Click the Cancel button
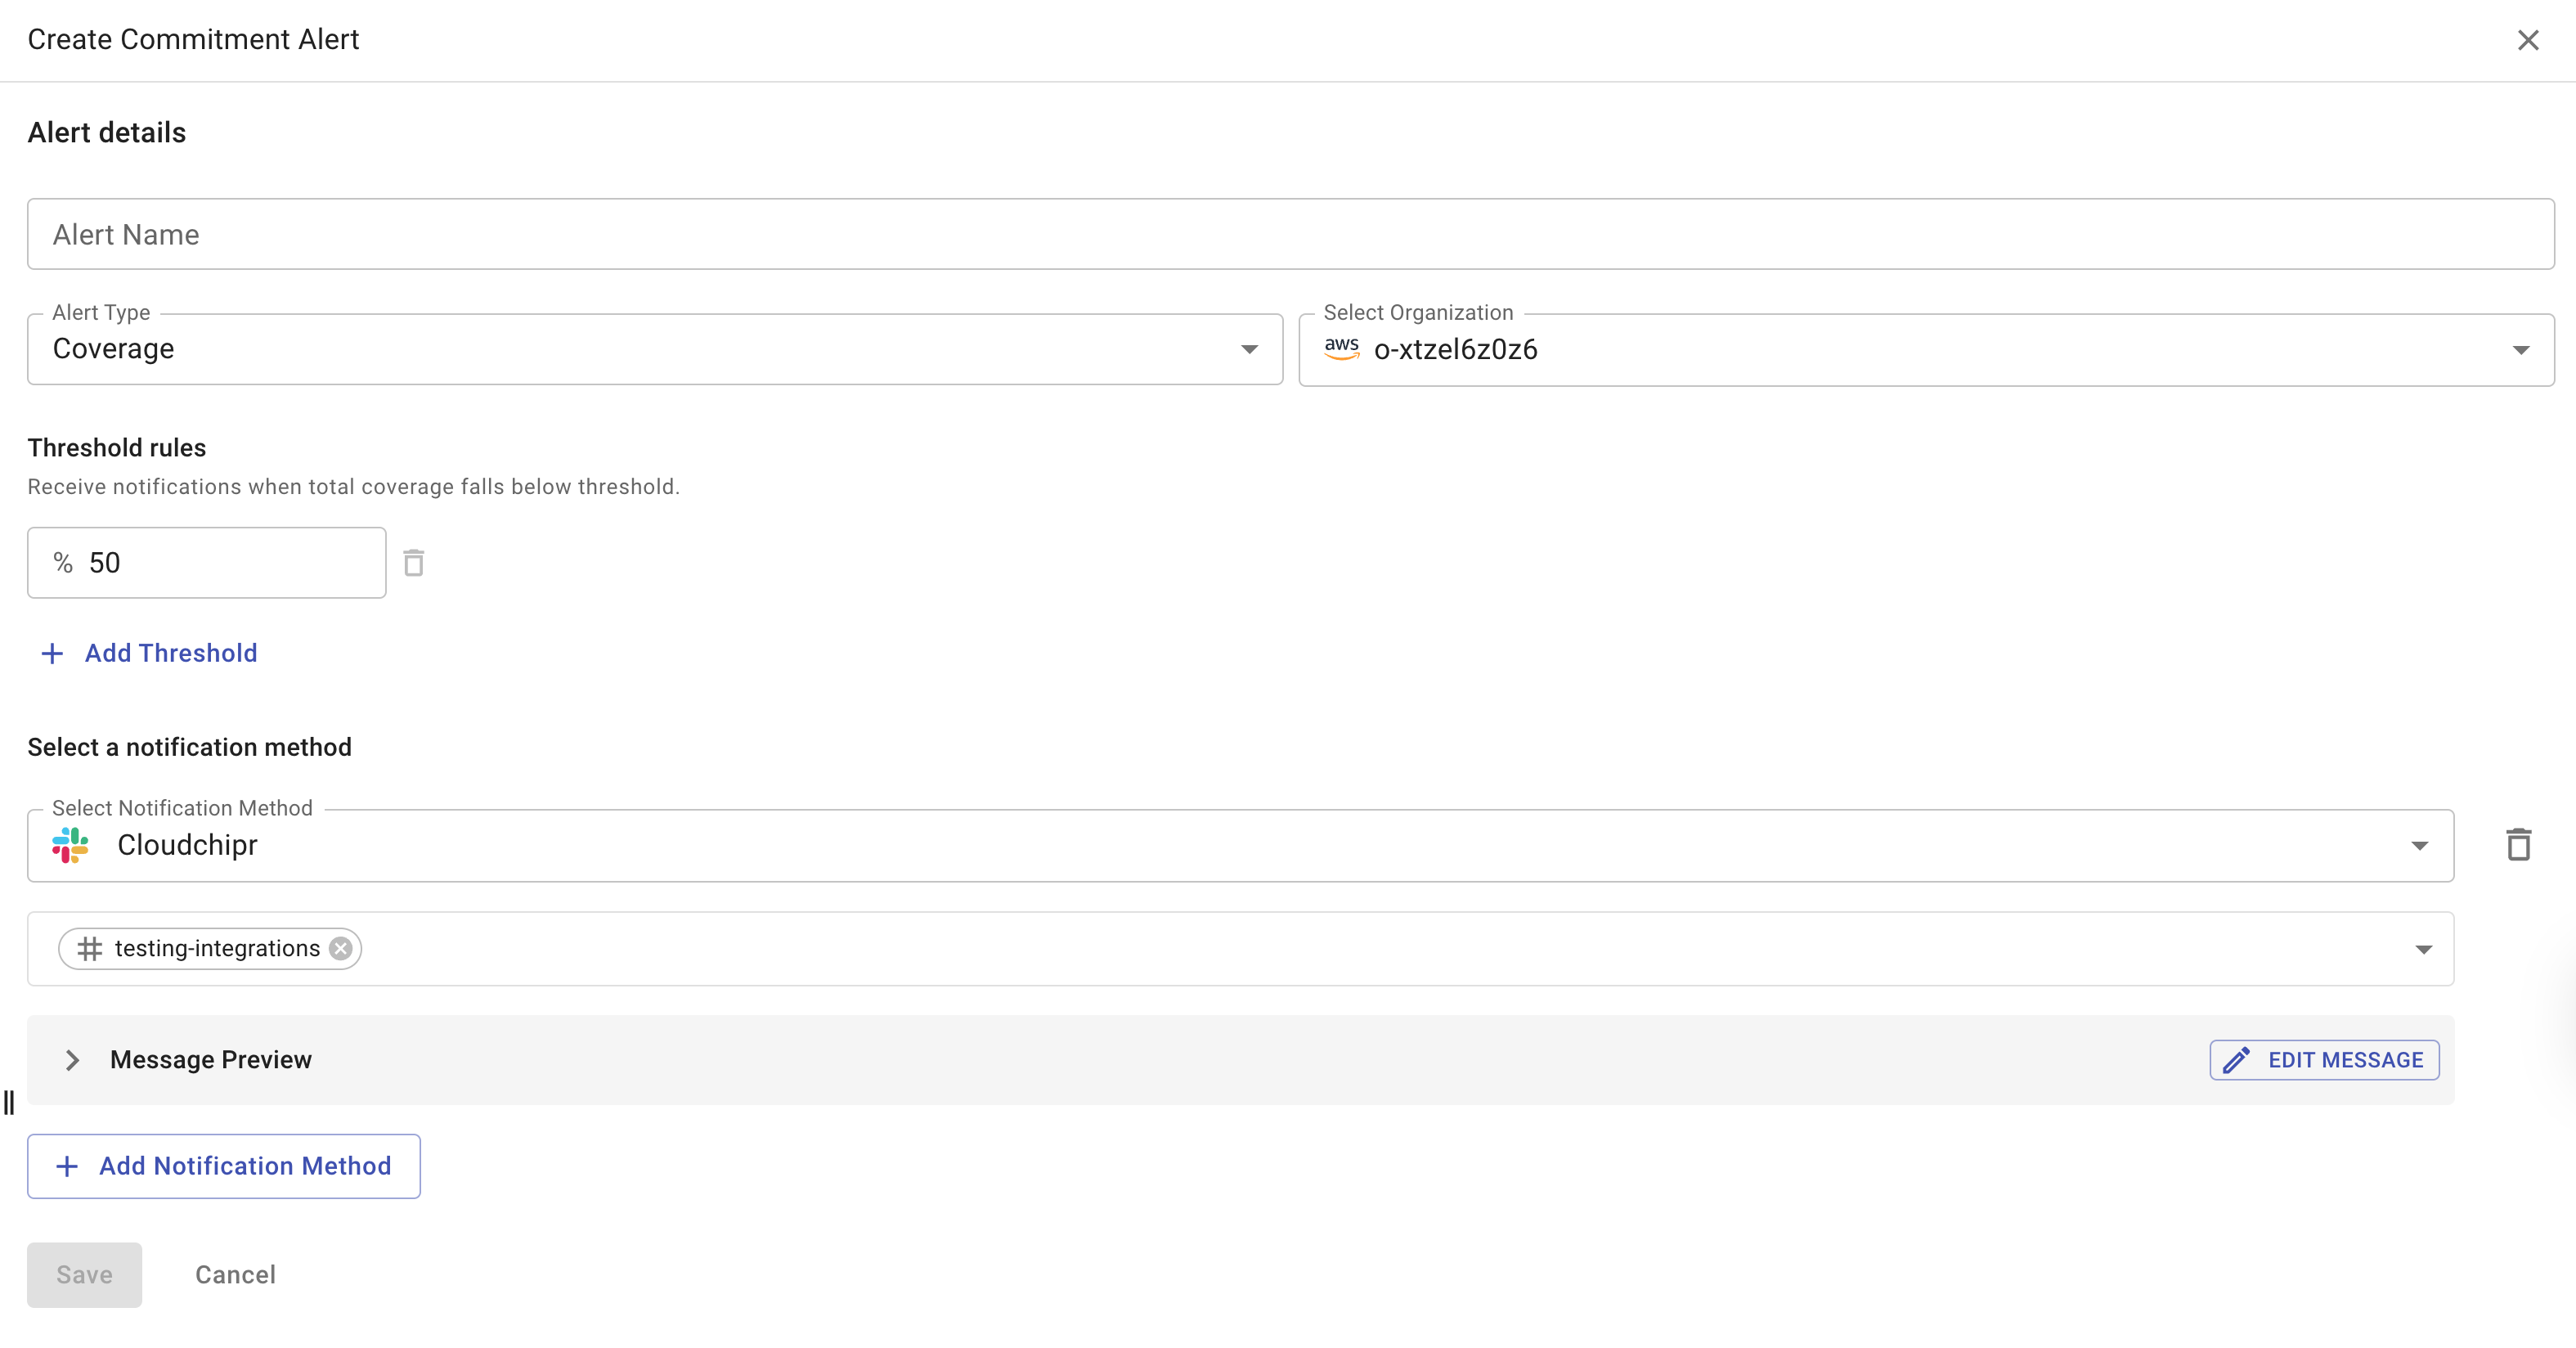The image size is (2576, 1348). (235, 1275)
